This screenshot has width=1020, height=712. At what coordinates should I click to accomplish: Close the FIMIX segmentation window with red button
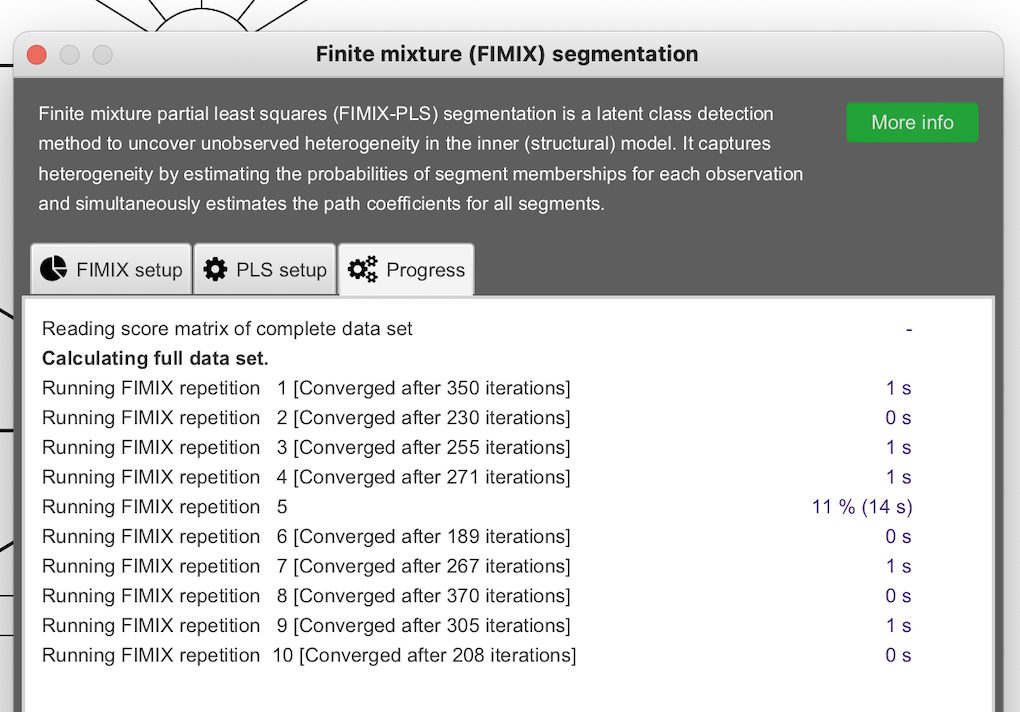37,55
